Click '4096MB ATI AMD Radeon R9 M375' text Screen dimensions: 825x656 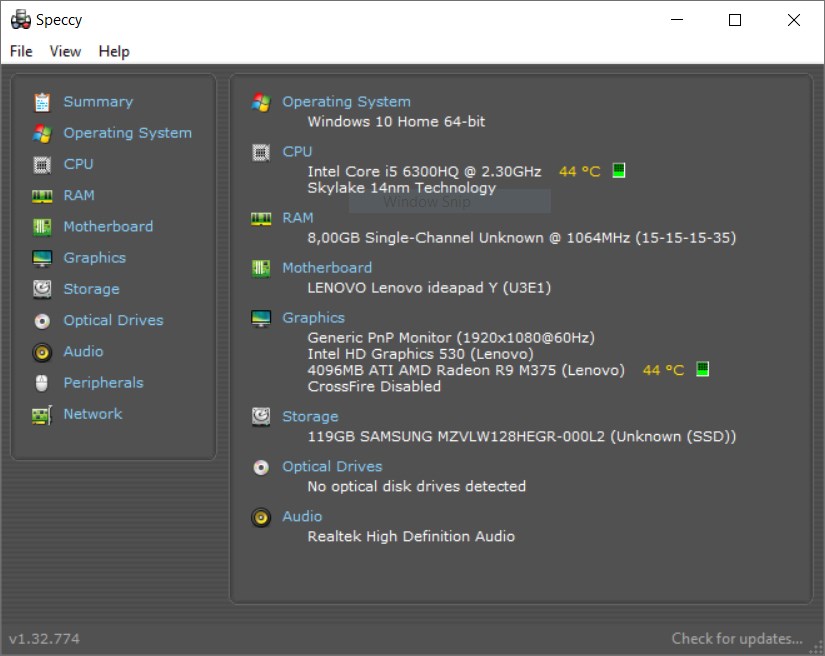pyautogui.click(x=431, y=370)
